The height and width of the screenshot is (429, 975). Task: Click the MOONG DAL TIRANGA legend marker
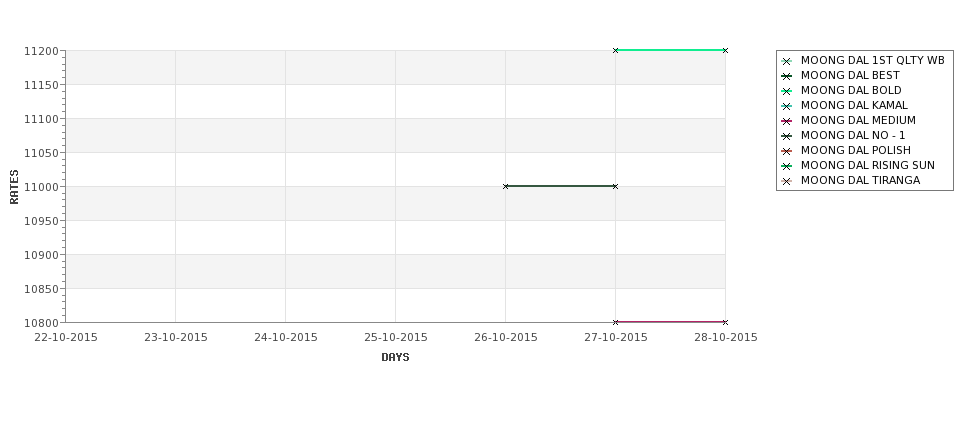click(x=787, y=181)
